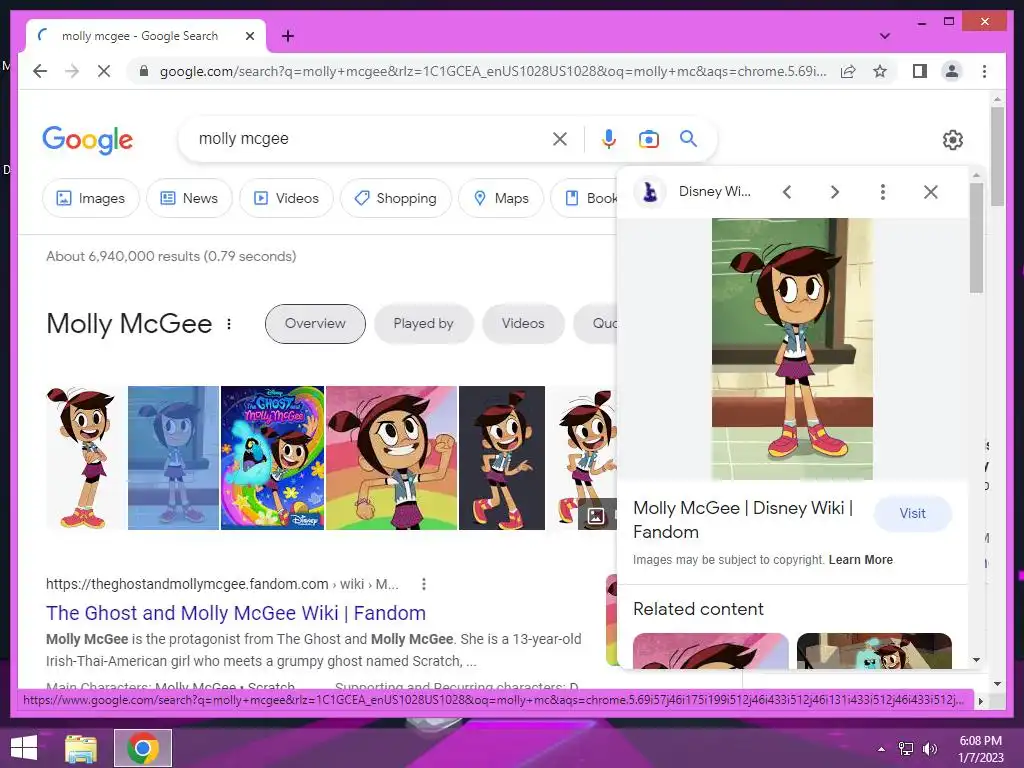Open the volume control in the system tray

pyautogui.click(x=929, y=749)
